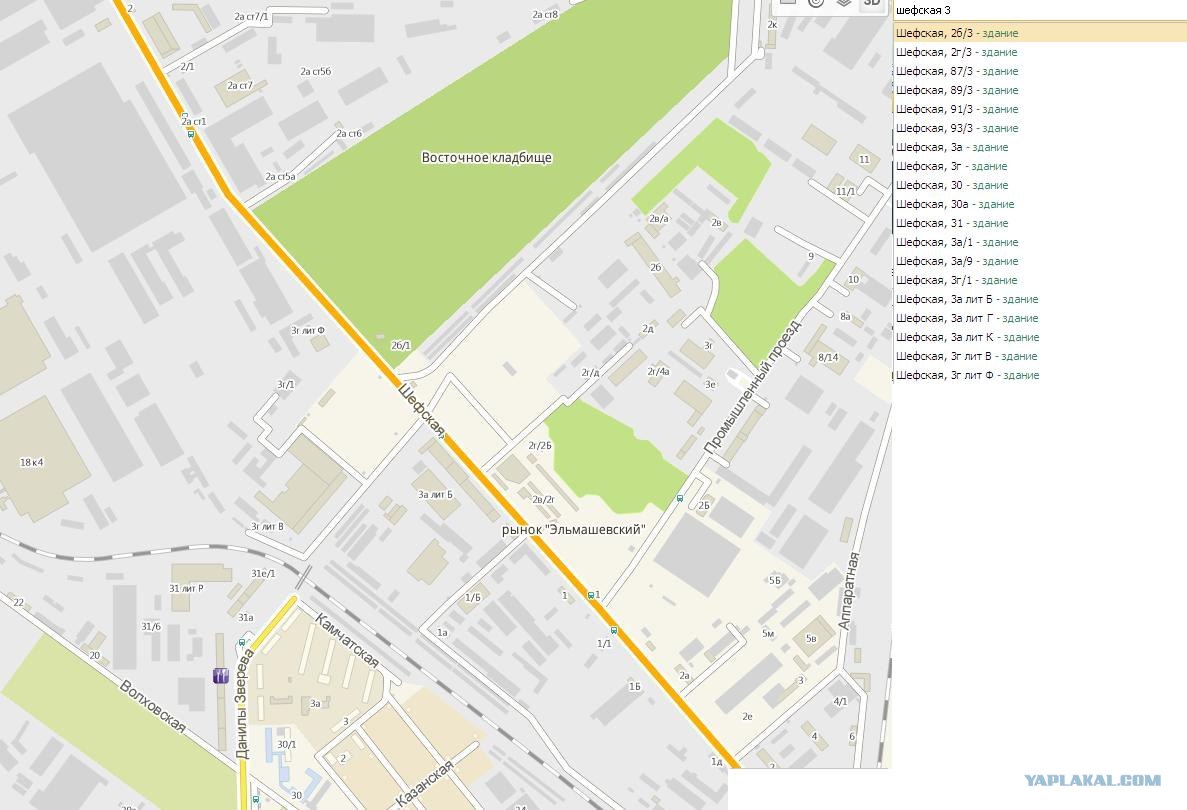
Task: Open the YAPLAKAL.COM watermark link
Action: tap(1092, 780)
